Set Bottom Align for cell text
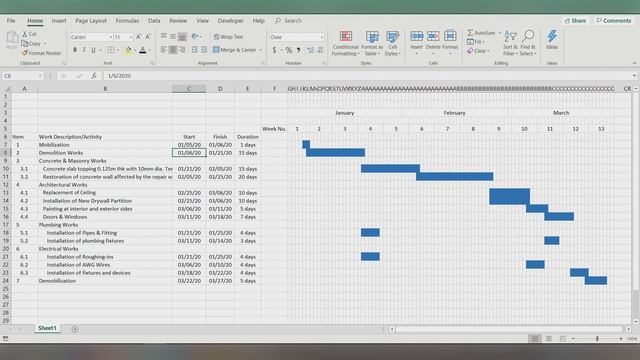This screenshot has height=360, width=640. click(x=182, y=37)
